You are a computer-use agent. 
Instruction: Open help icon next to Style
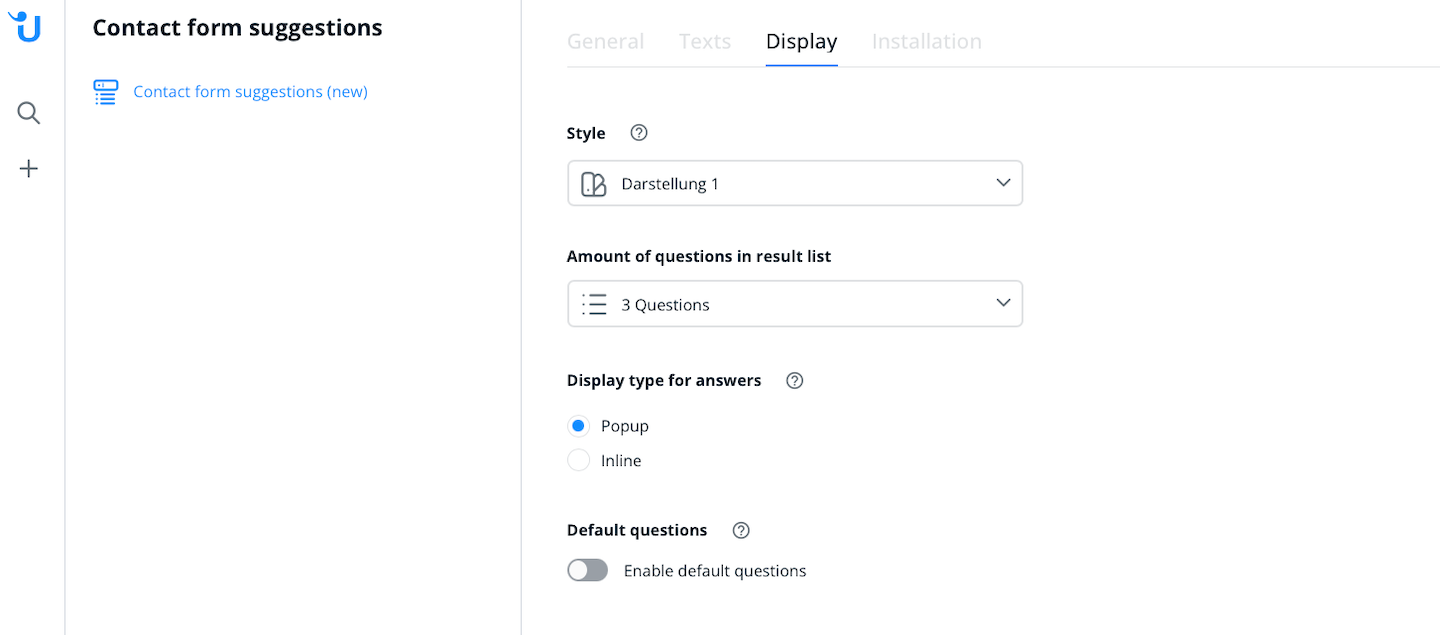639,133
